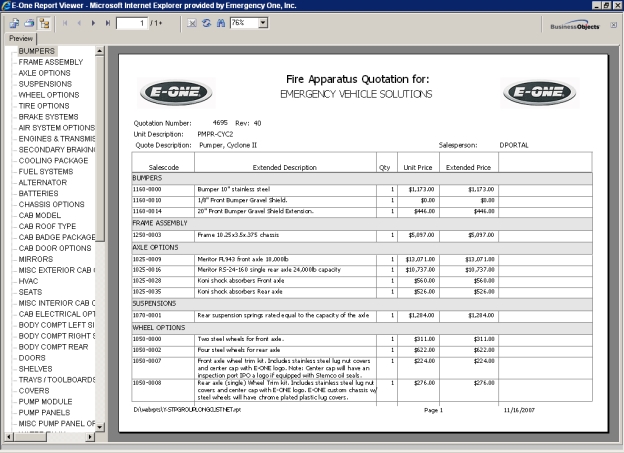This screenshot has height=453, width=624.
Task: Click the Business Objects logo
Action: click(575, 25)
